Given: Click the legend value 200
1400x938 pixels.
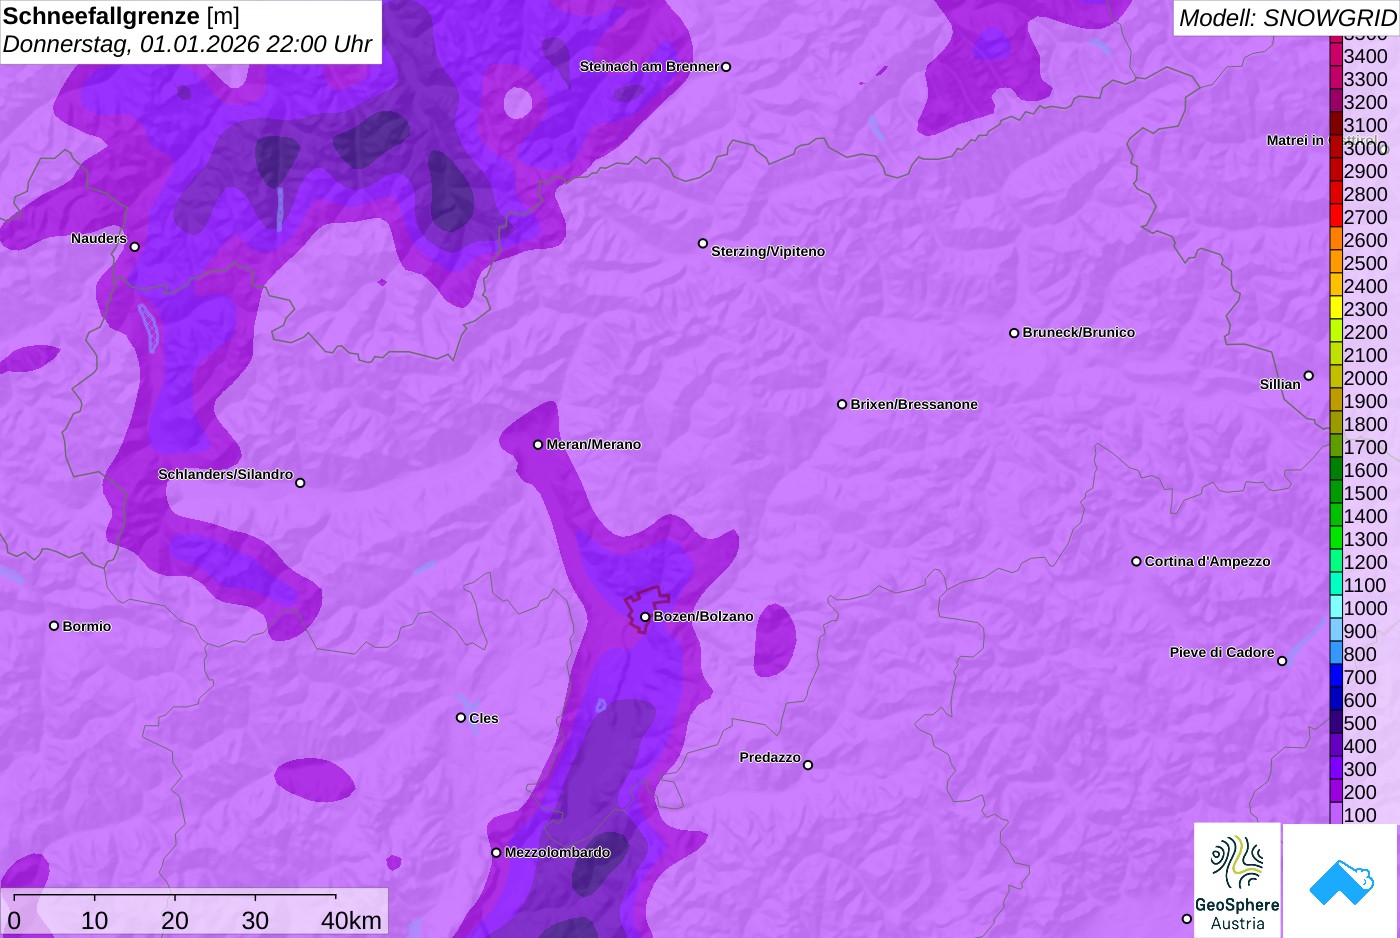Looking at the screenshot, I should pos(1360,792).
